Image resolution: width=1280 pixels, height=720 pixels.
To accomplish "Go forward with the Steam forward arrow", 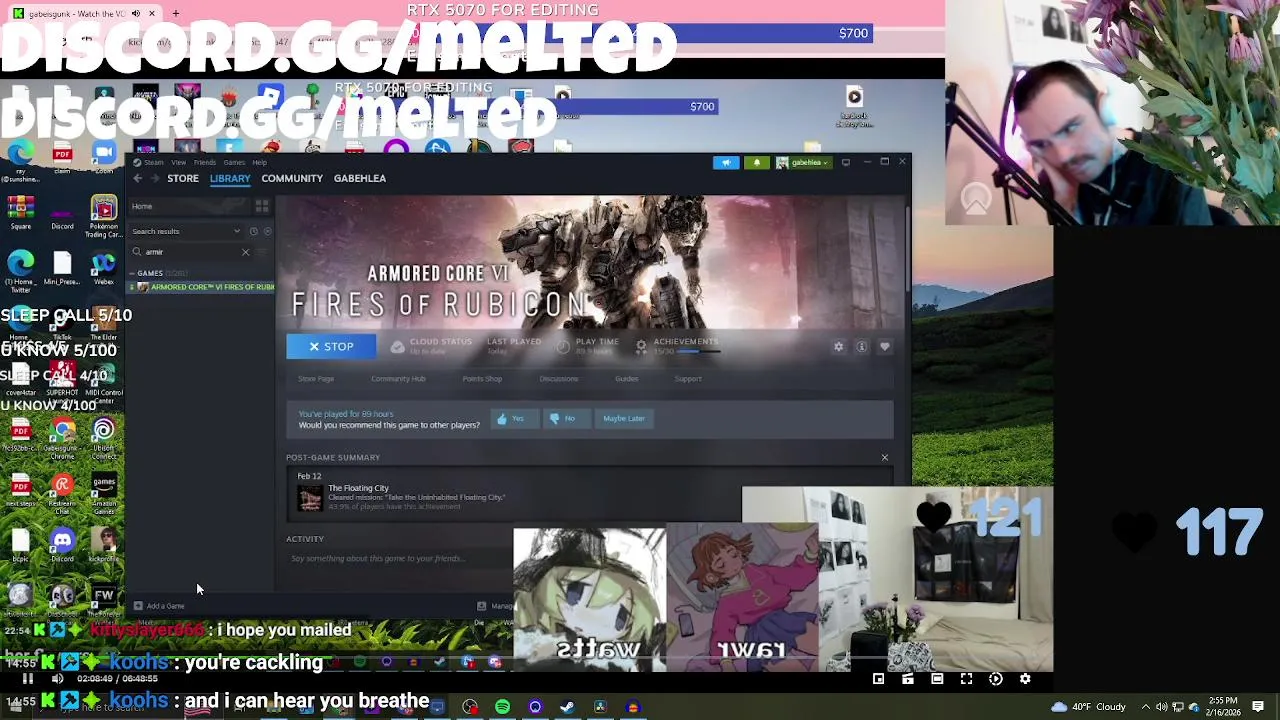I will coord(154,178).
